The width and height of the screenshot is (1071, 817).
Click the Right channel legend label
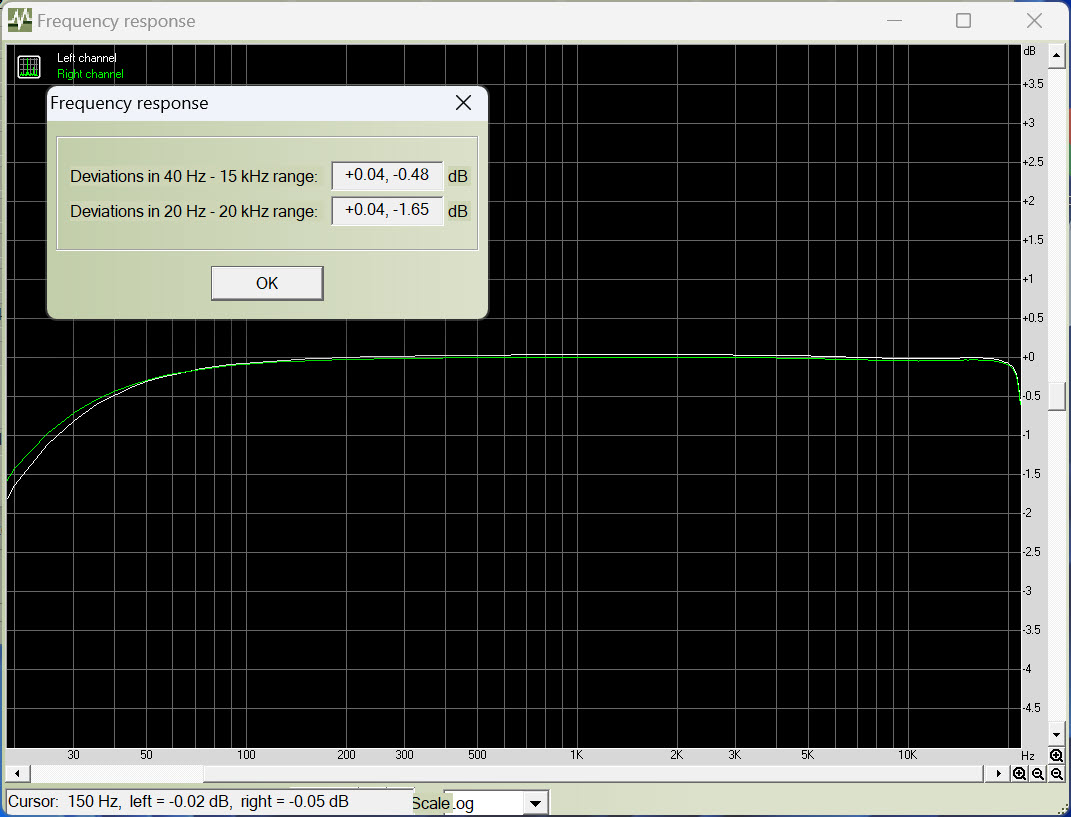tap(90, 74)
